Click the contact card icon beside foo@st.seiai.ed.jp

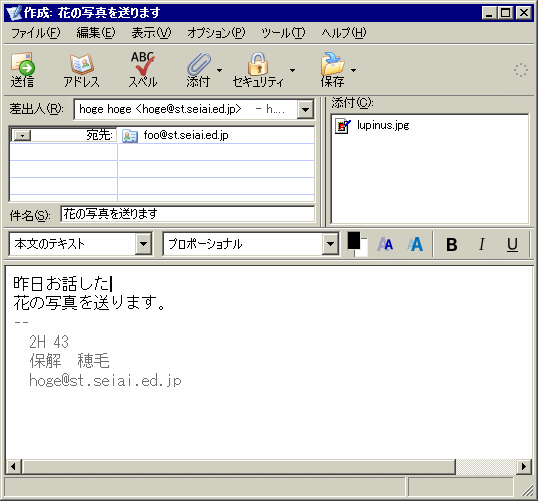[130, 136]
